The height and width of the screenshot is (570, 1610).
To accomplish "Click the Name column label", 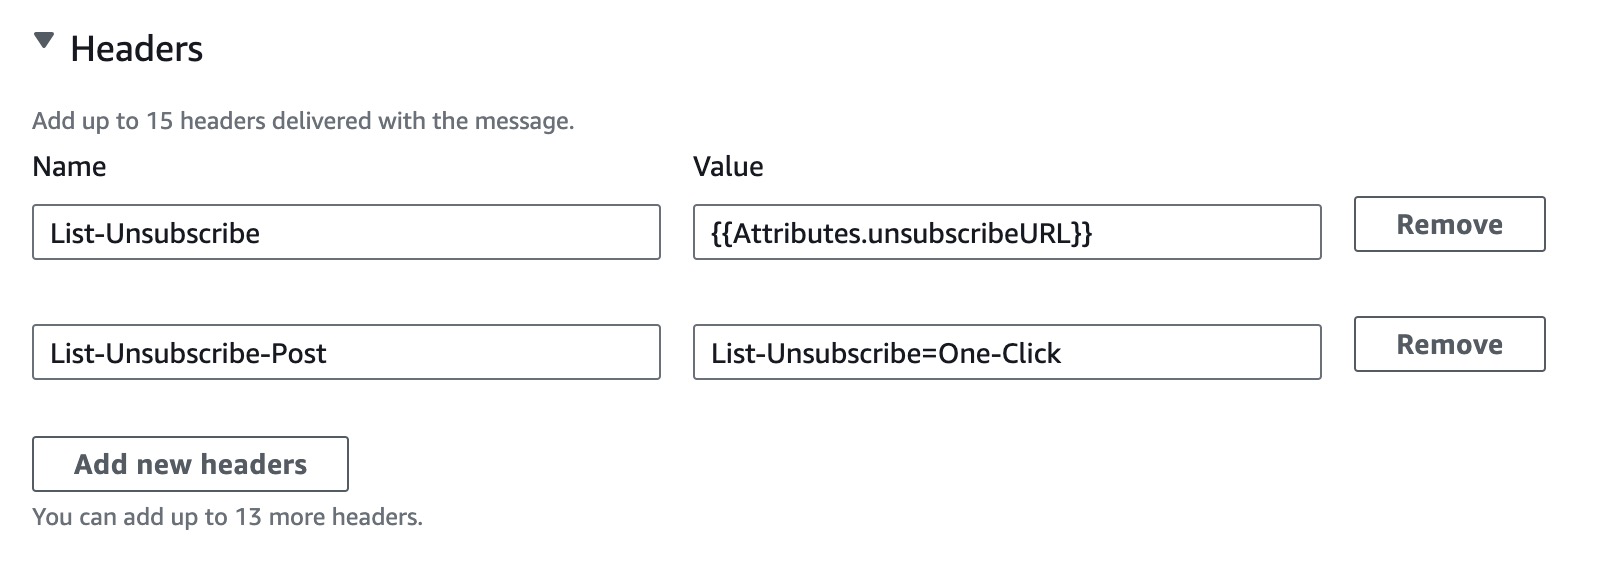I will click(69, 167).
